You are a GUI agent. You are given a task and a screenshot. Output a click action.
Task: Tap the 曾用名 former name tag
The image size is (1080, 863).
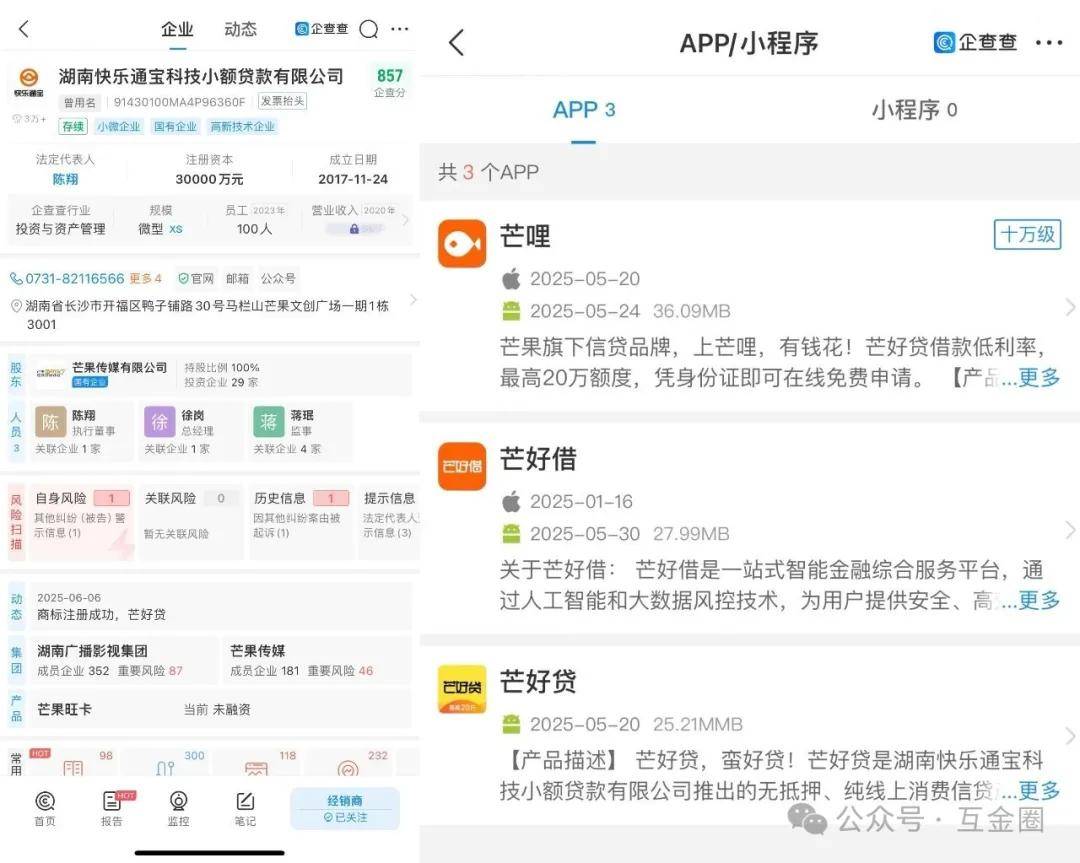[x=80, y=103]
